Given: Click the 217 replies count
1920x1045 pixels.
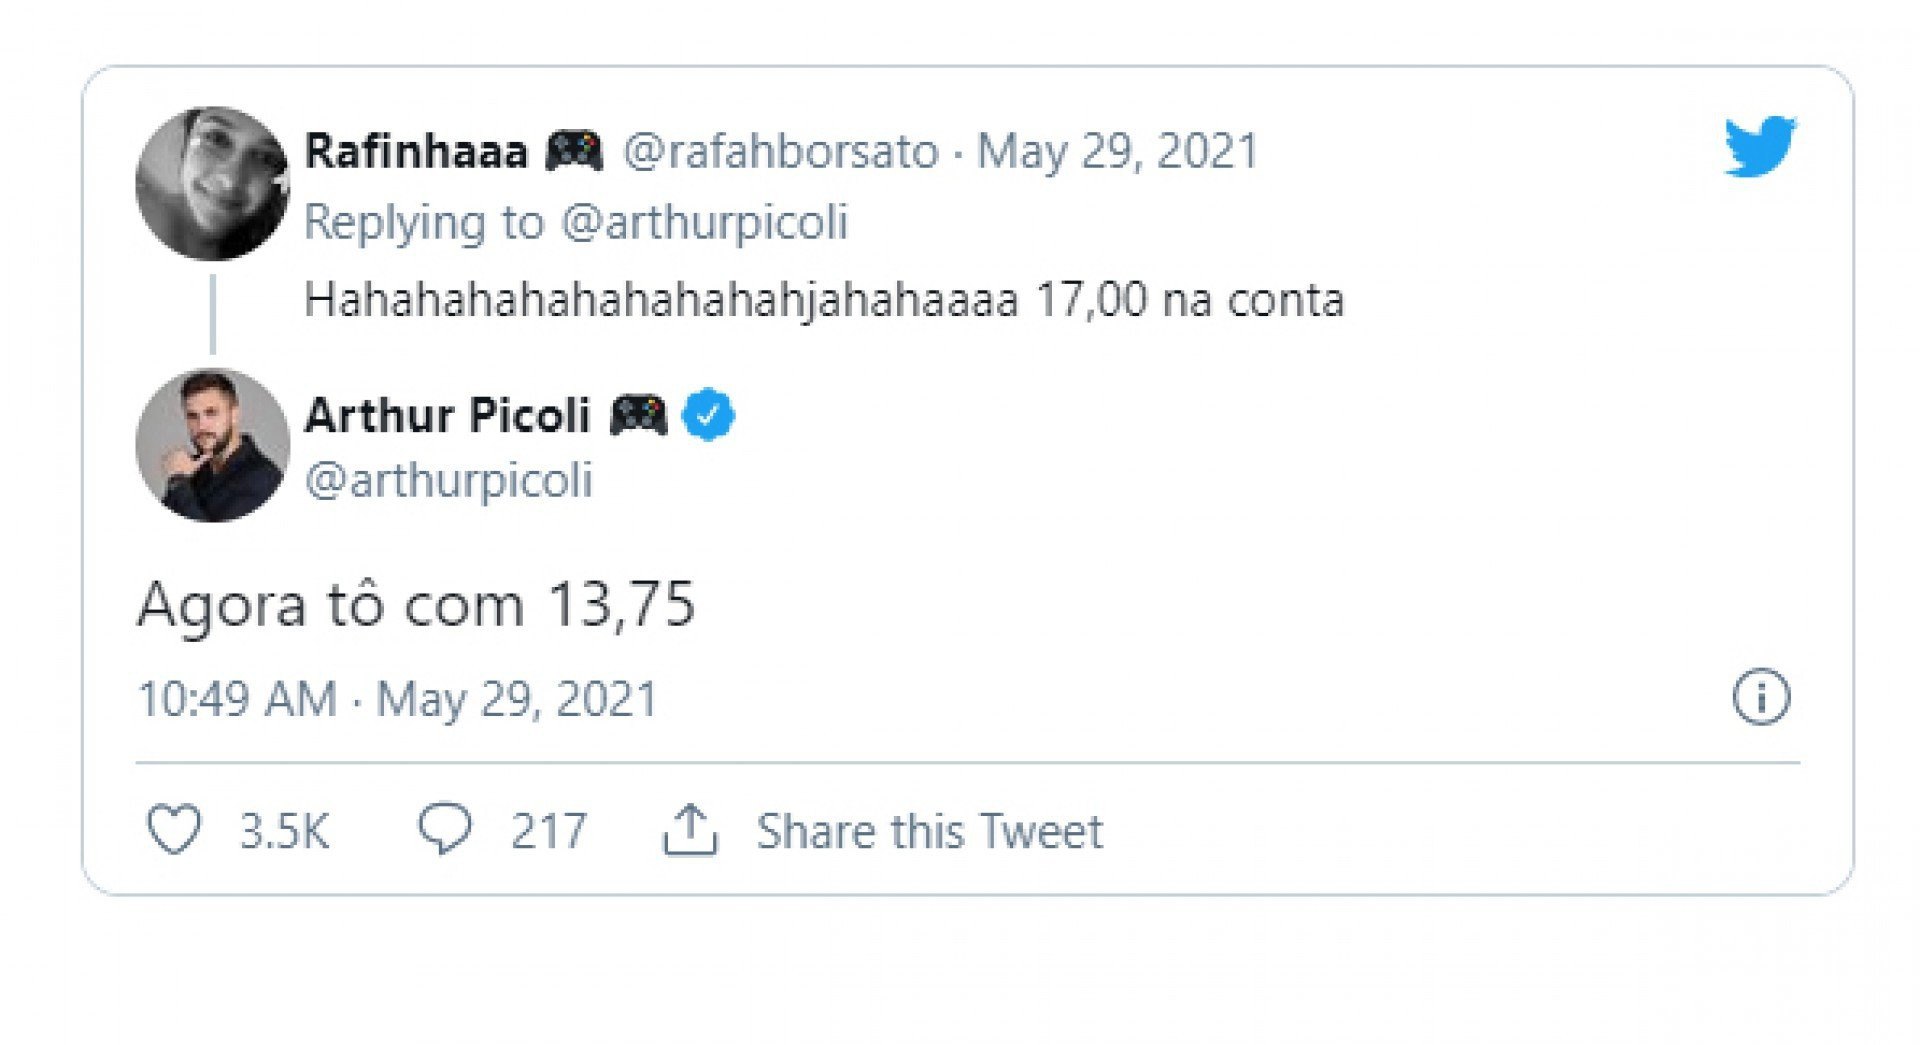Looking at the screenshot, I should click(x=548, y=831).
